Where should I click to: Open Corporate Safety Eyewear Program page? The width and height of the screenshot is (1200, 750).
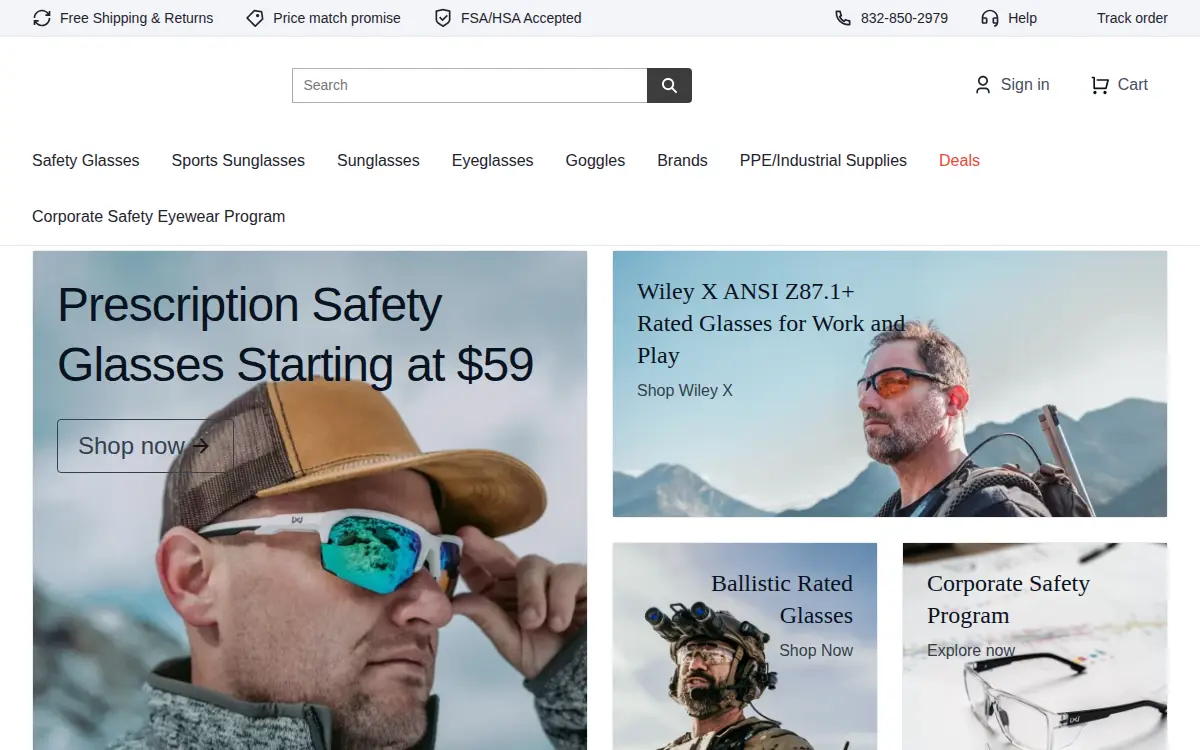[x=158, y=216]
